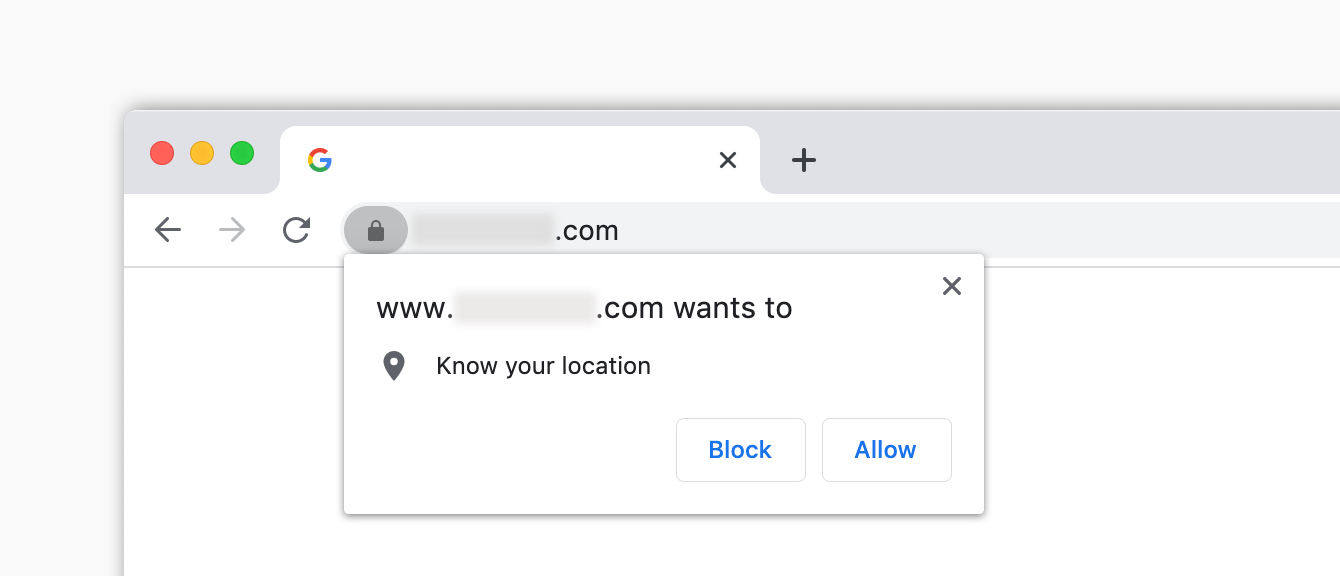
Task: Open a new tab with the plus icon
Action: pos(804,160)
